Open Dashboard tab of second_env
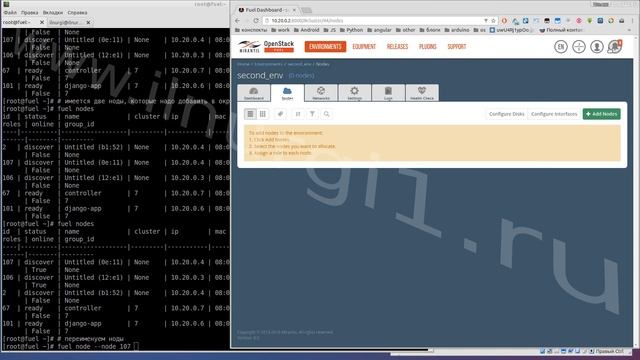Screen dimensions: 640x360 pos(253,93)
